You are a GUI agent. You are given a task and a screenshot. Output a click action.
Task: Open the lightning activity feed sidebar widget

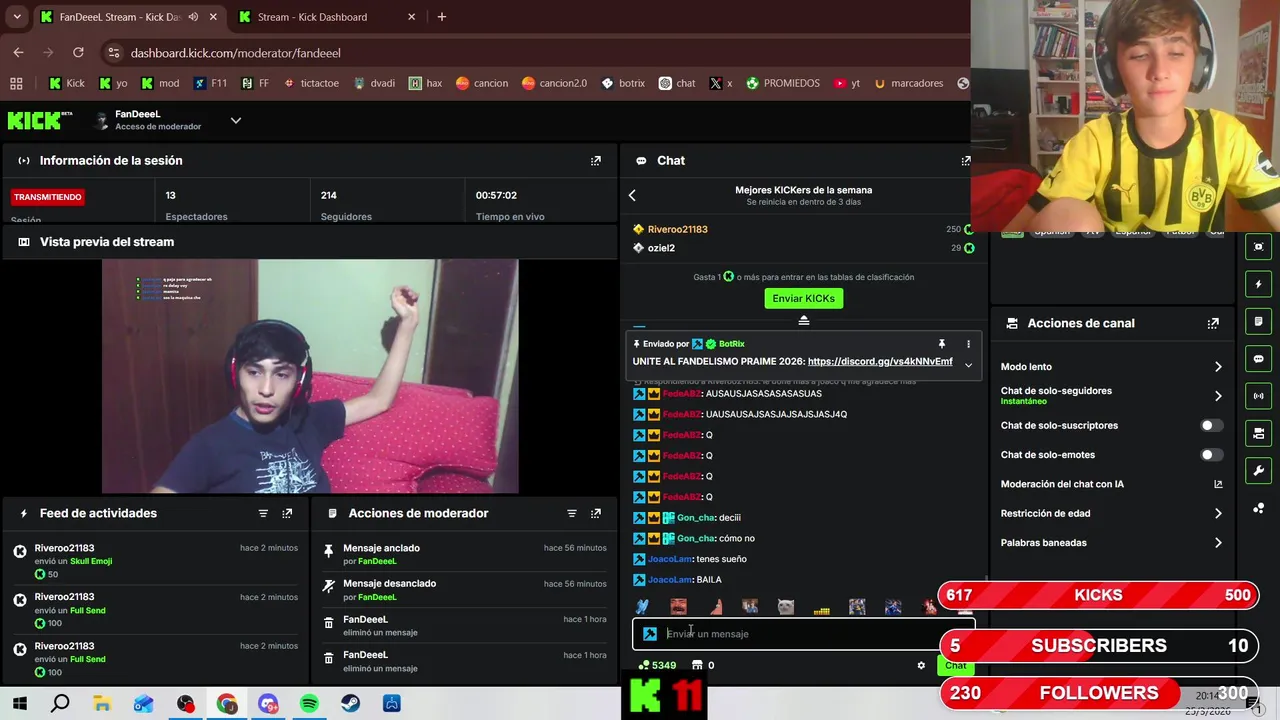[x=1258, y=284]
